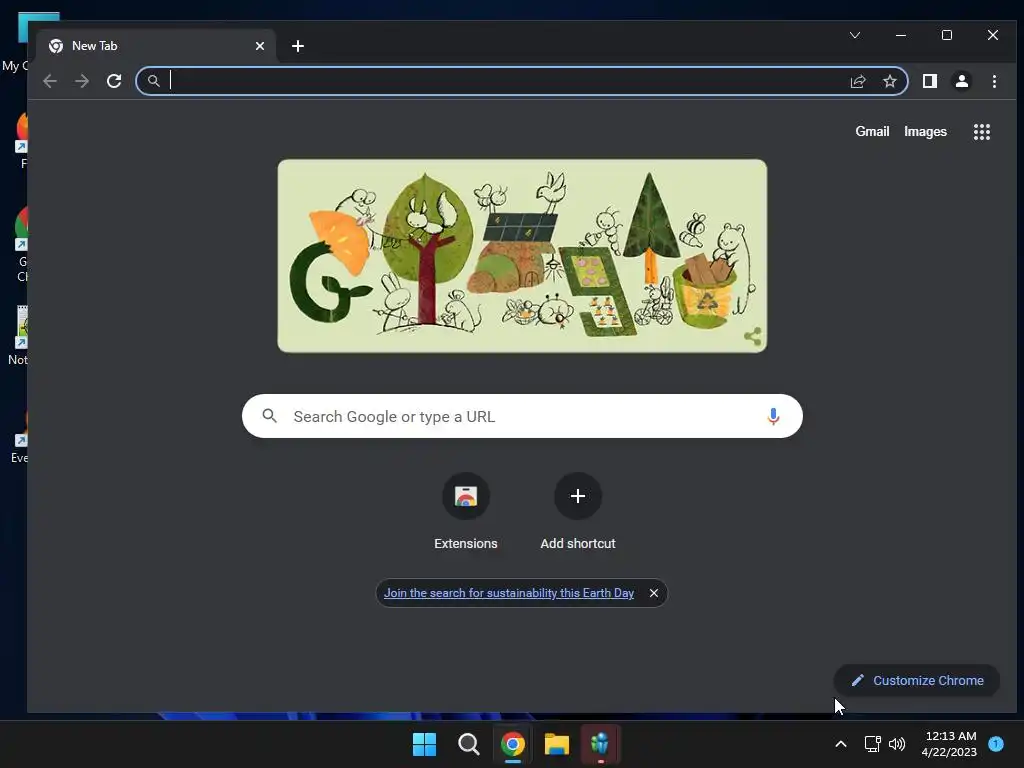Open the Windows Start menu
Screen dimensions: 1024x768
[424, 744]
